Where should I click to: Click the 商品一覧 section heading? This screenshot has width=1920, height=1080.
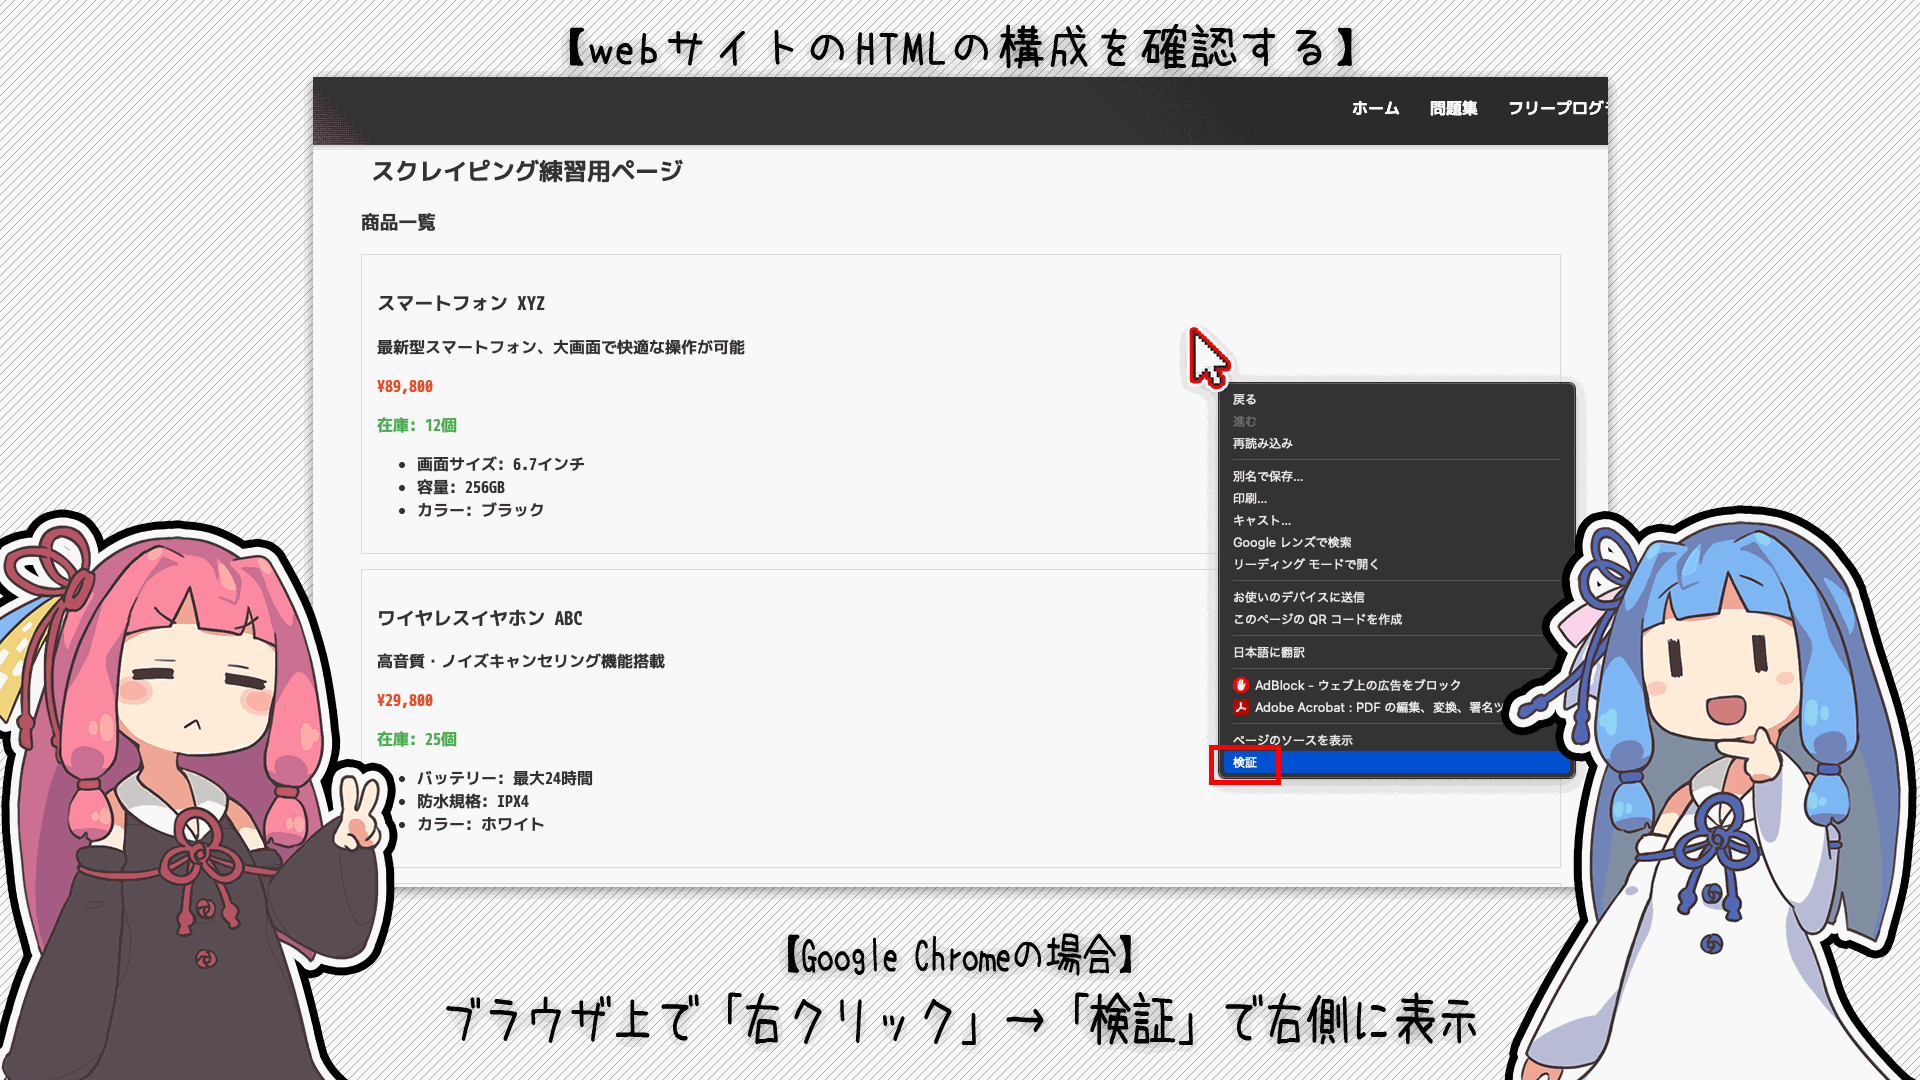click(398, 222)
